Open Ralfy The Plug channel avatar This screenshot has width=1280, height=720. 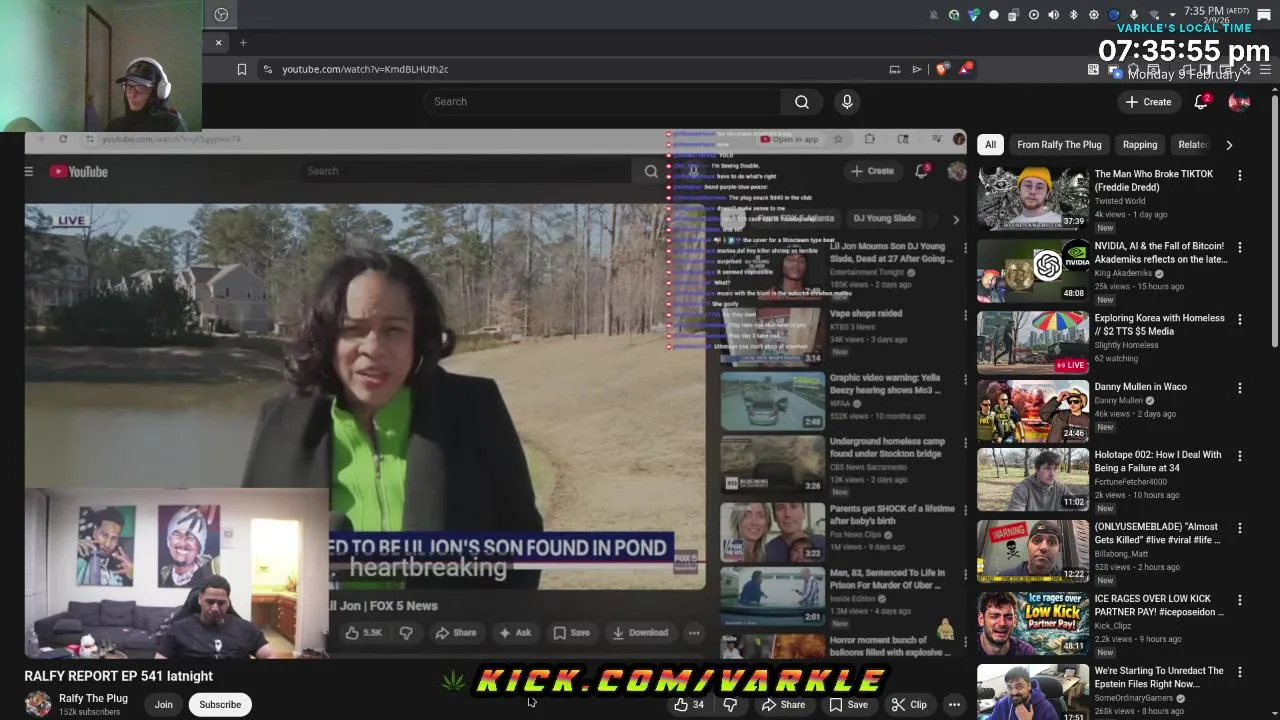38,704
